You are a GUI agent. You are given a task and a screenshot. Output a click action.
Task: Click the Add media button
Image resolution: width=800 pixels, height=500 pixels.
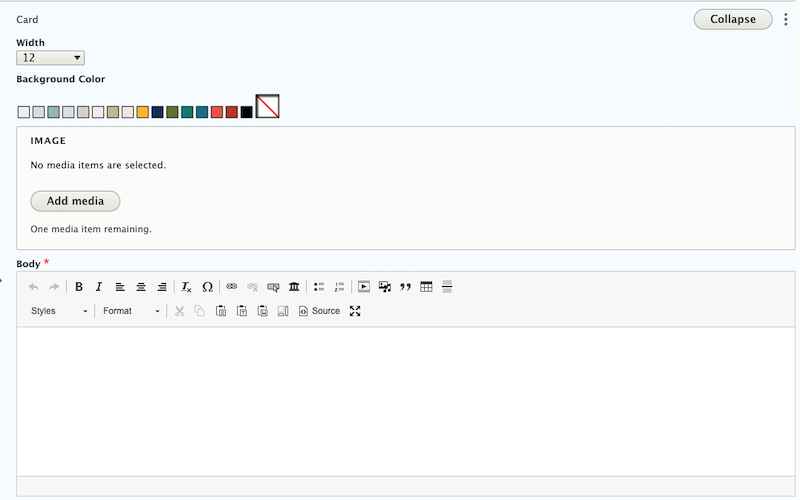(76, 201)
